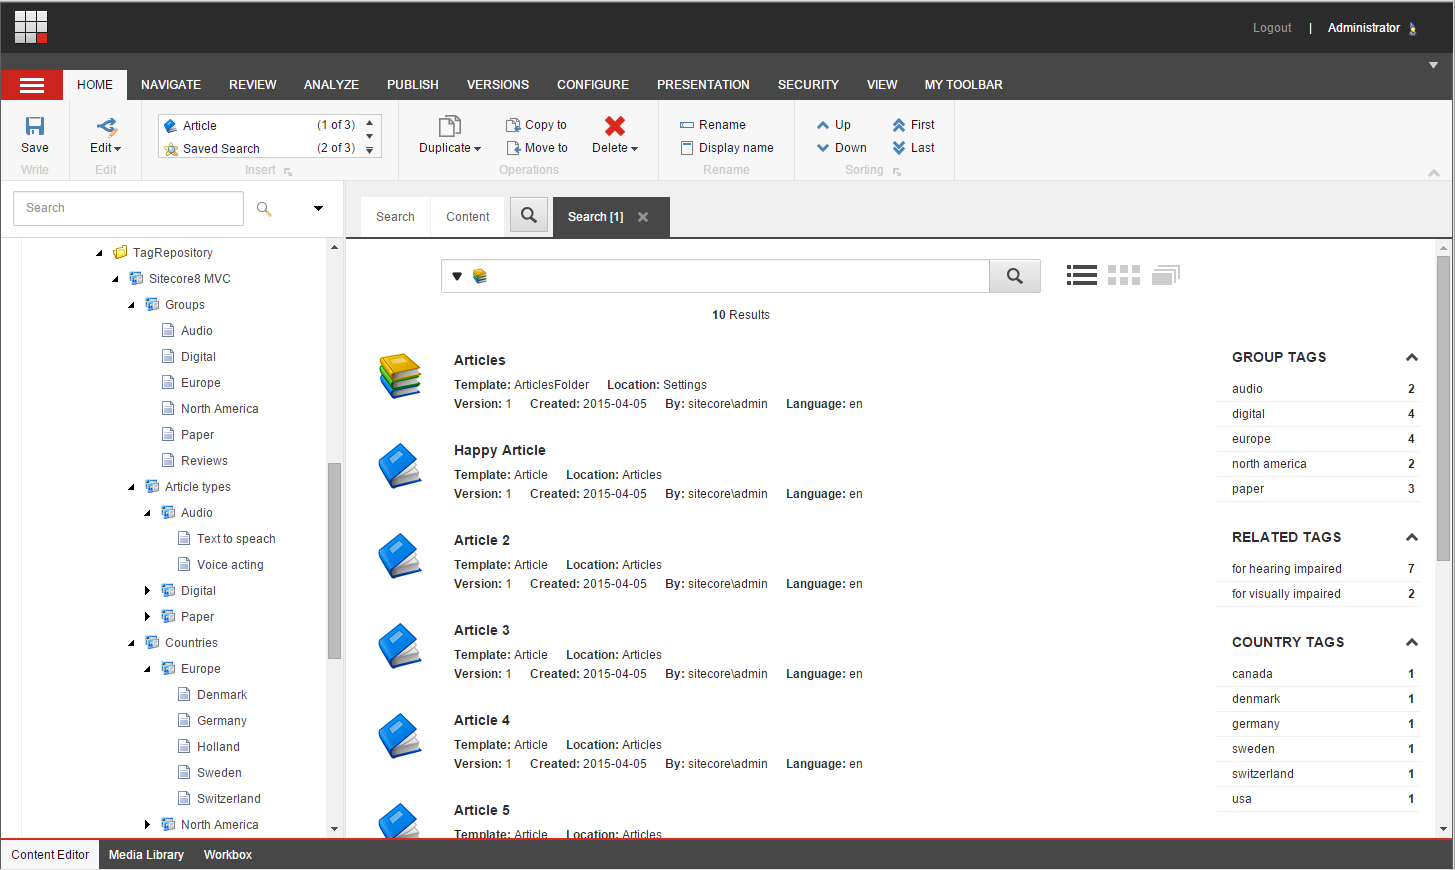Image resolution: width=1455 pixels, height=870 pixels.
Task: Collapse the Group Tags facet section
Action: [x=1411, y=358]
